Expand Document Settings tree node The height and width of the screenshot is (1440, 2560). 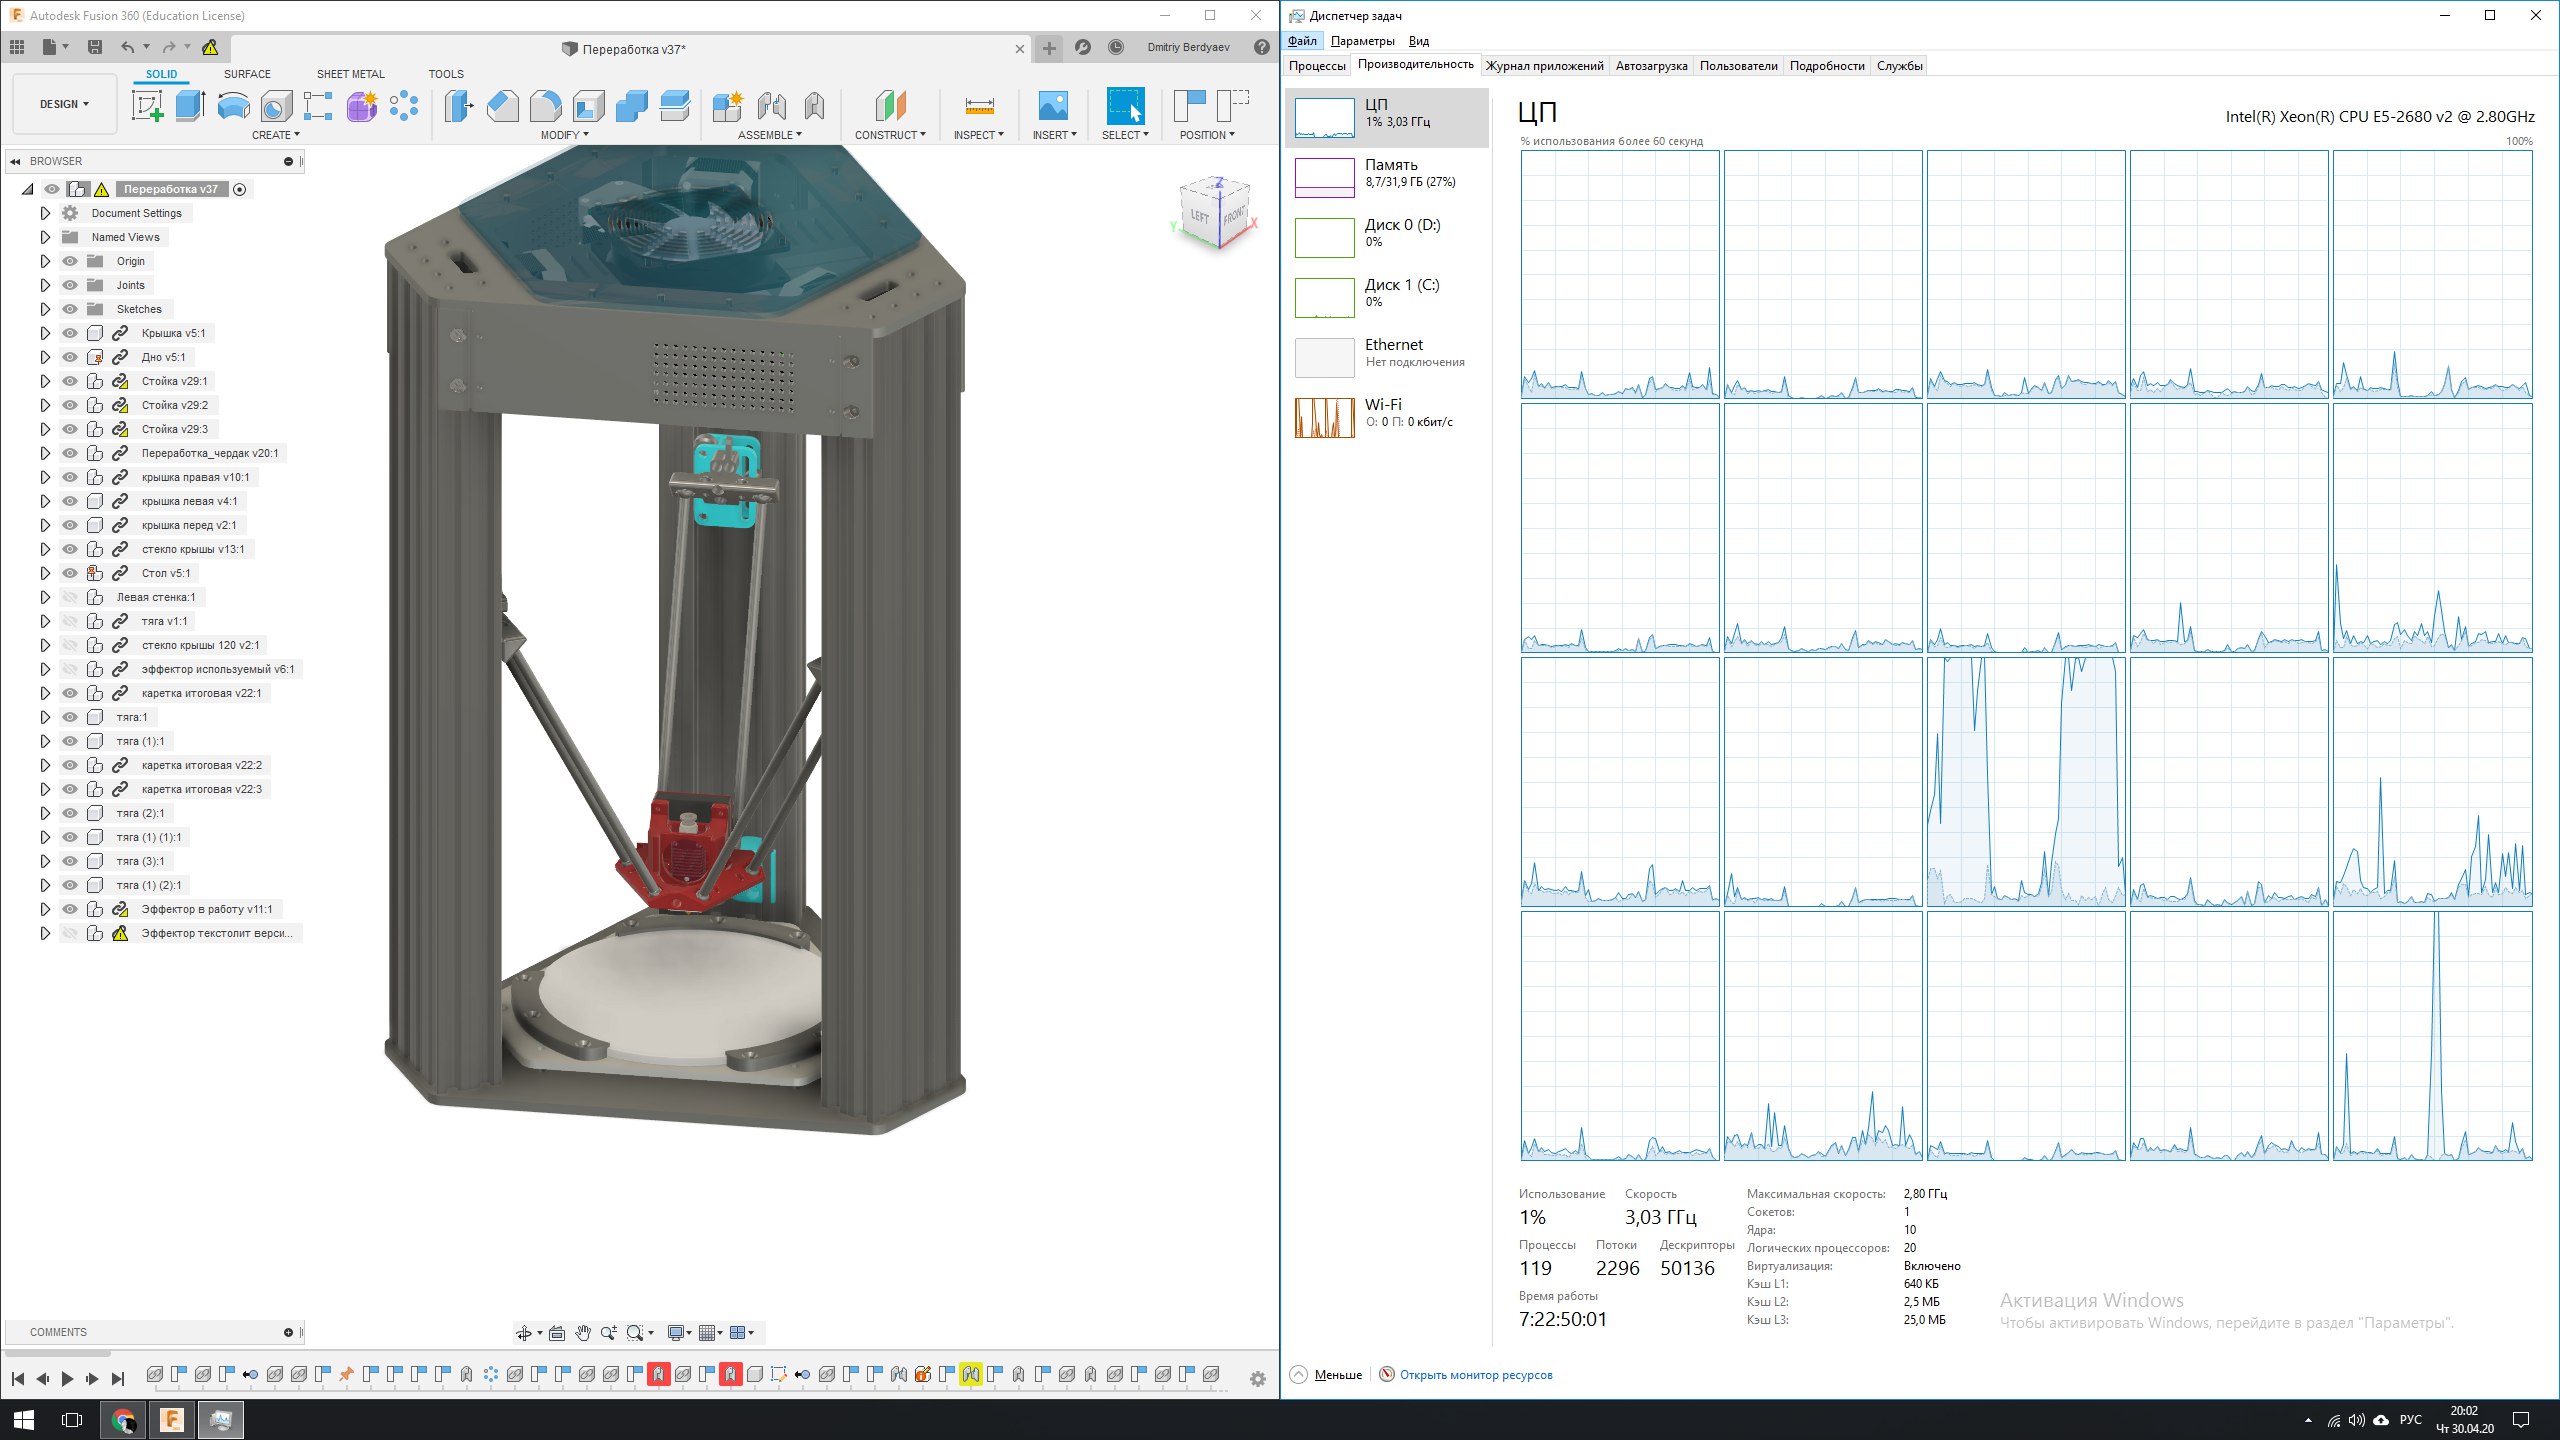click(x=45, y=213)
